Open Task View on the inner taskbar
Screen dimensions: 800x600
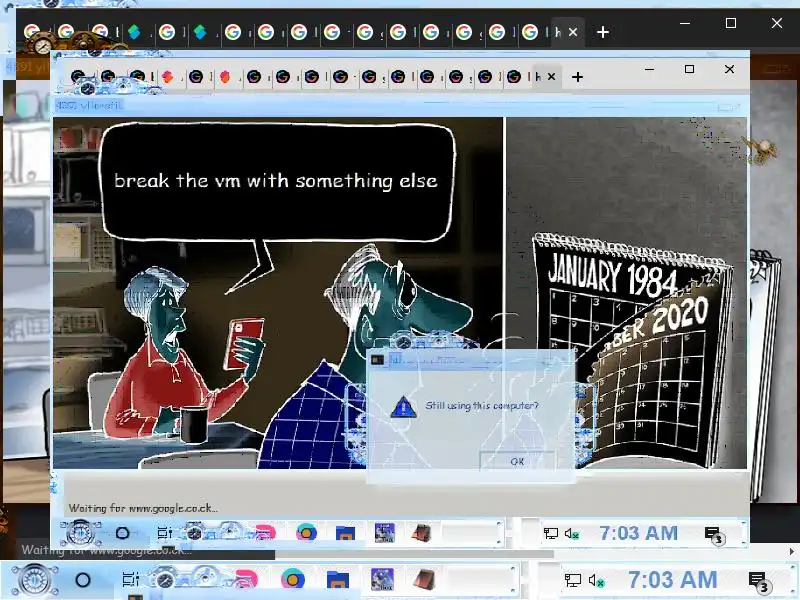[164, 533]
